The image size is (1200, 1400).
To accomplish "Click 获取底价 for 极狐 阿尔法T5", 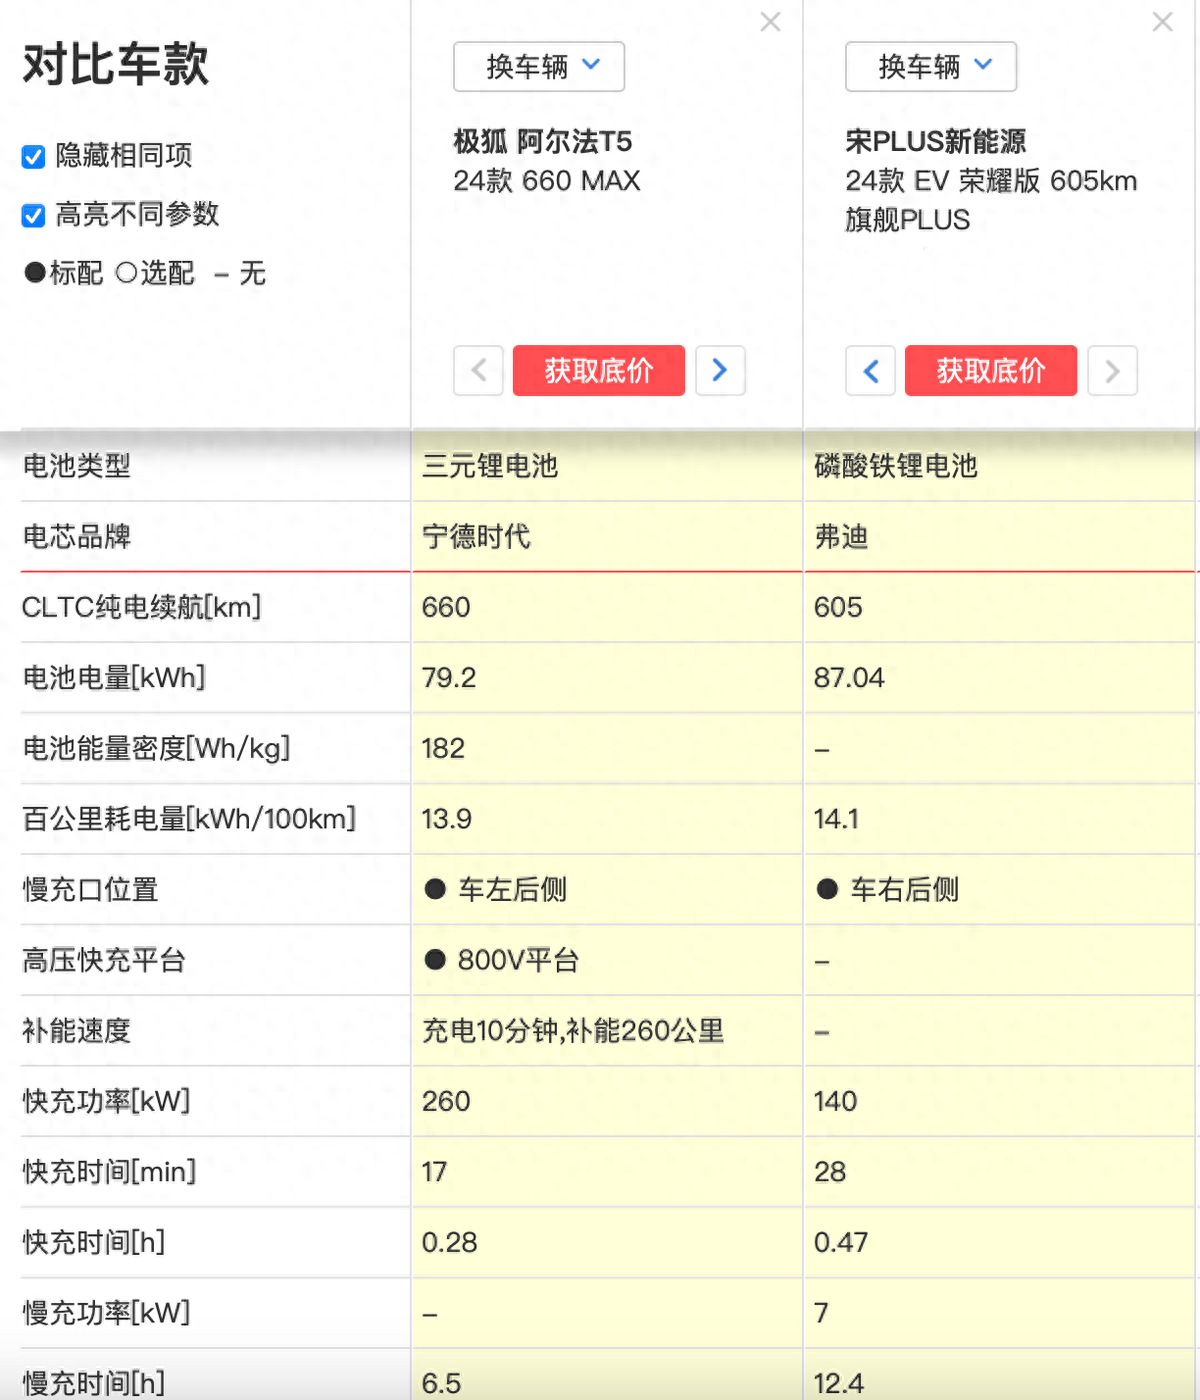I will (598, 371).
